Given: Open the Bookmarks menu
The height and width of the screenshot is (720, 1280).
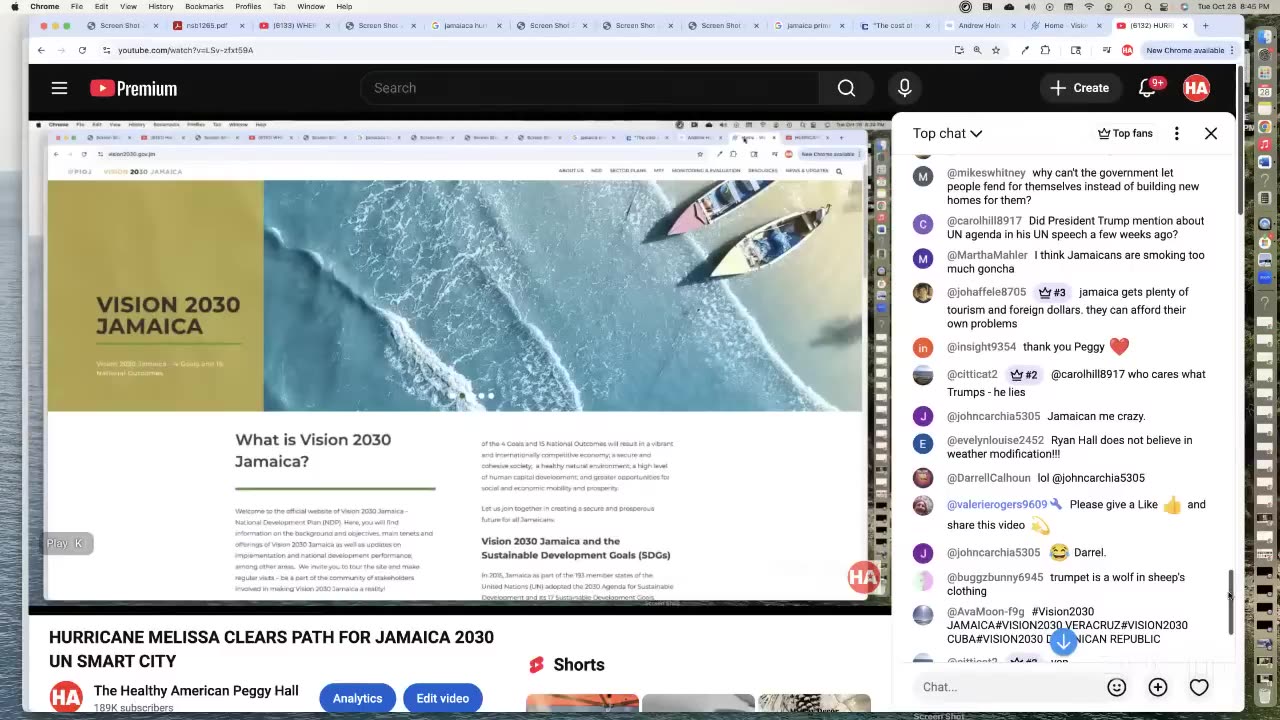Looking at the screenshot, I should (x=204, y=7).
